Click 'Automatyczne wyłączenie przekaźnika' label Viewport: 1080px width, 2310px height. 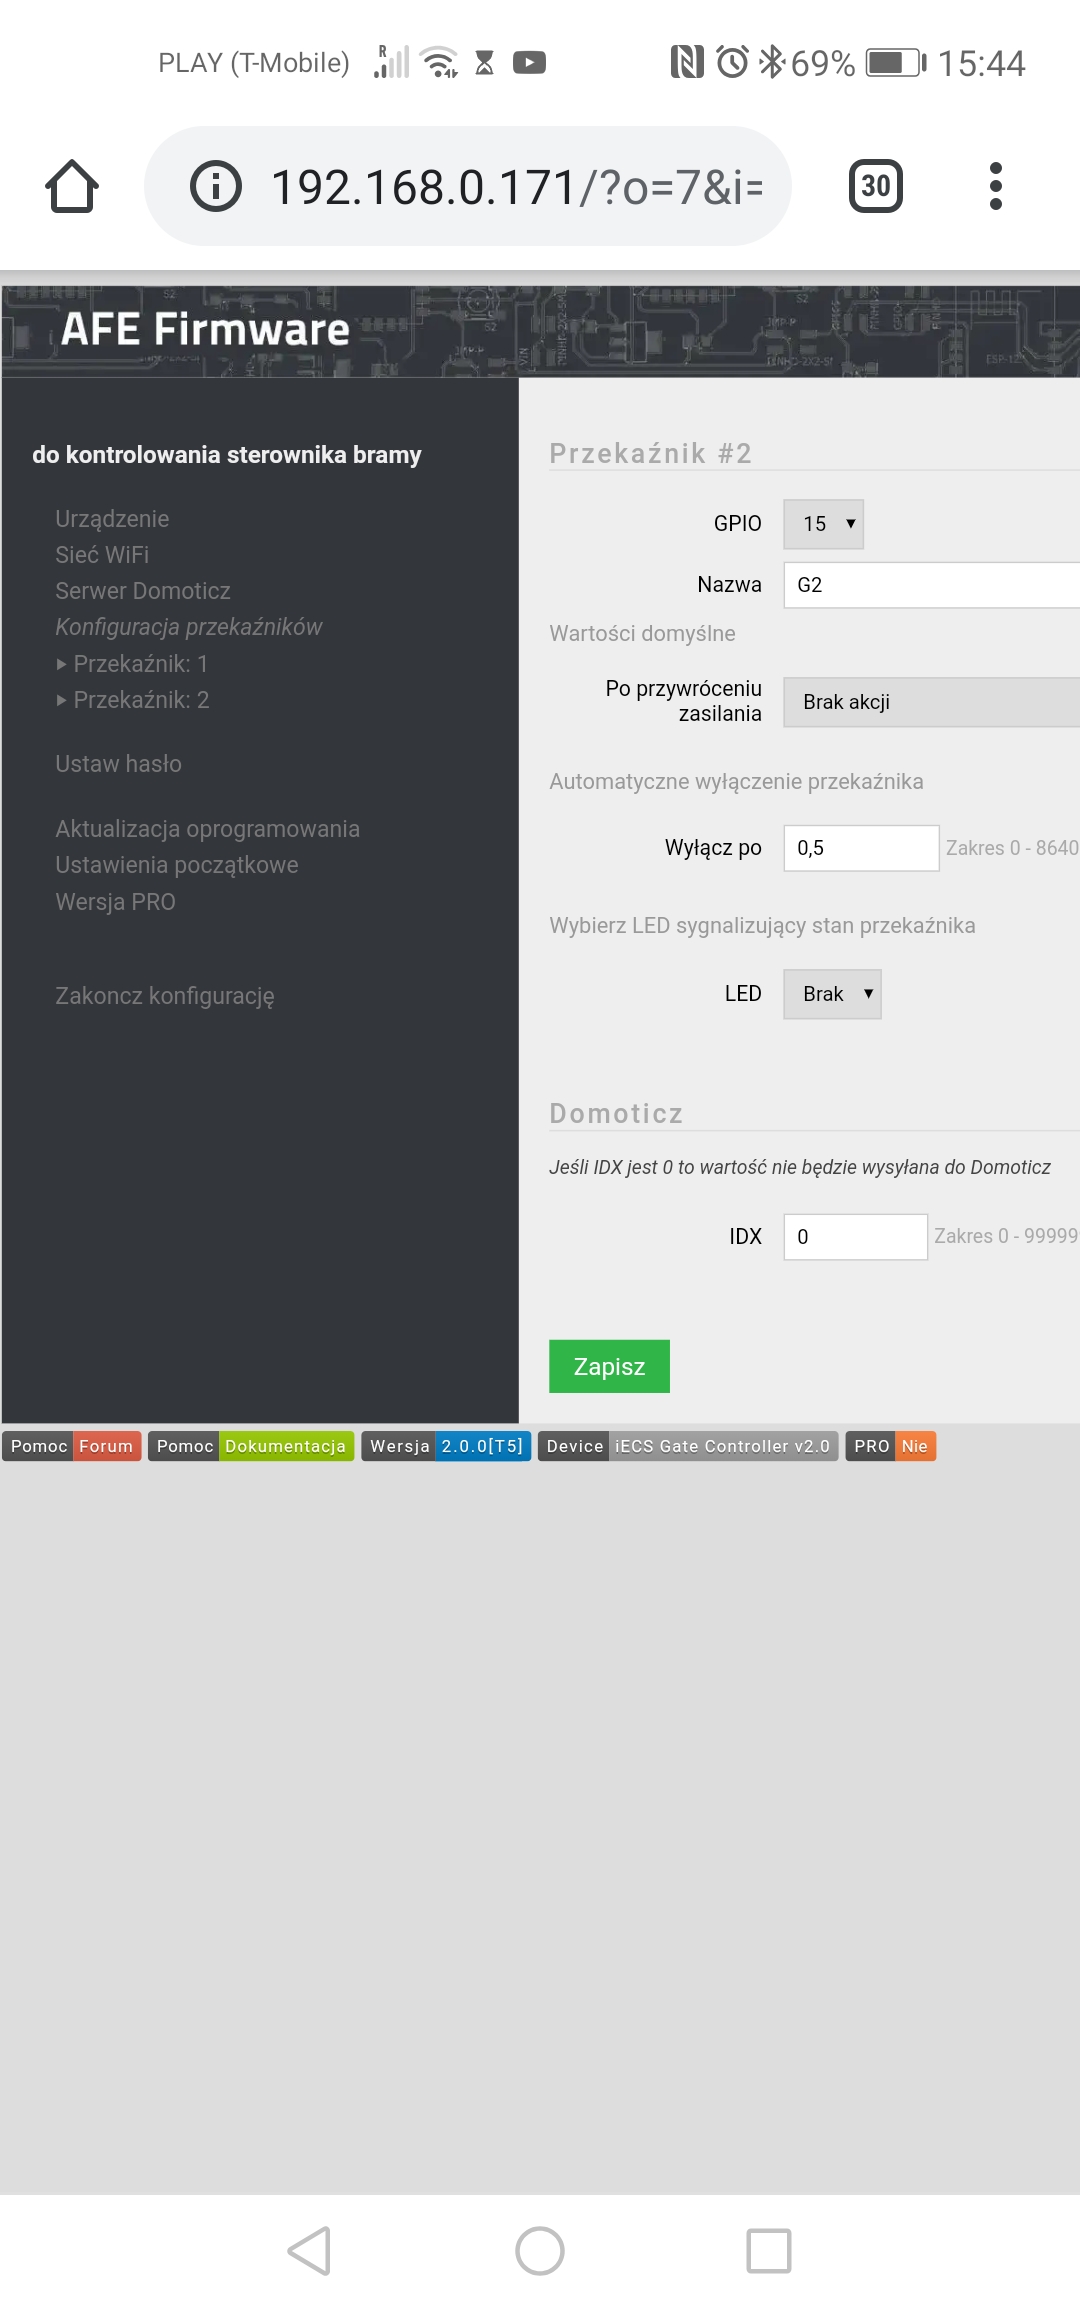(736, 781)
